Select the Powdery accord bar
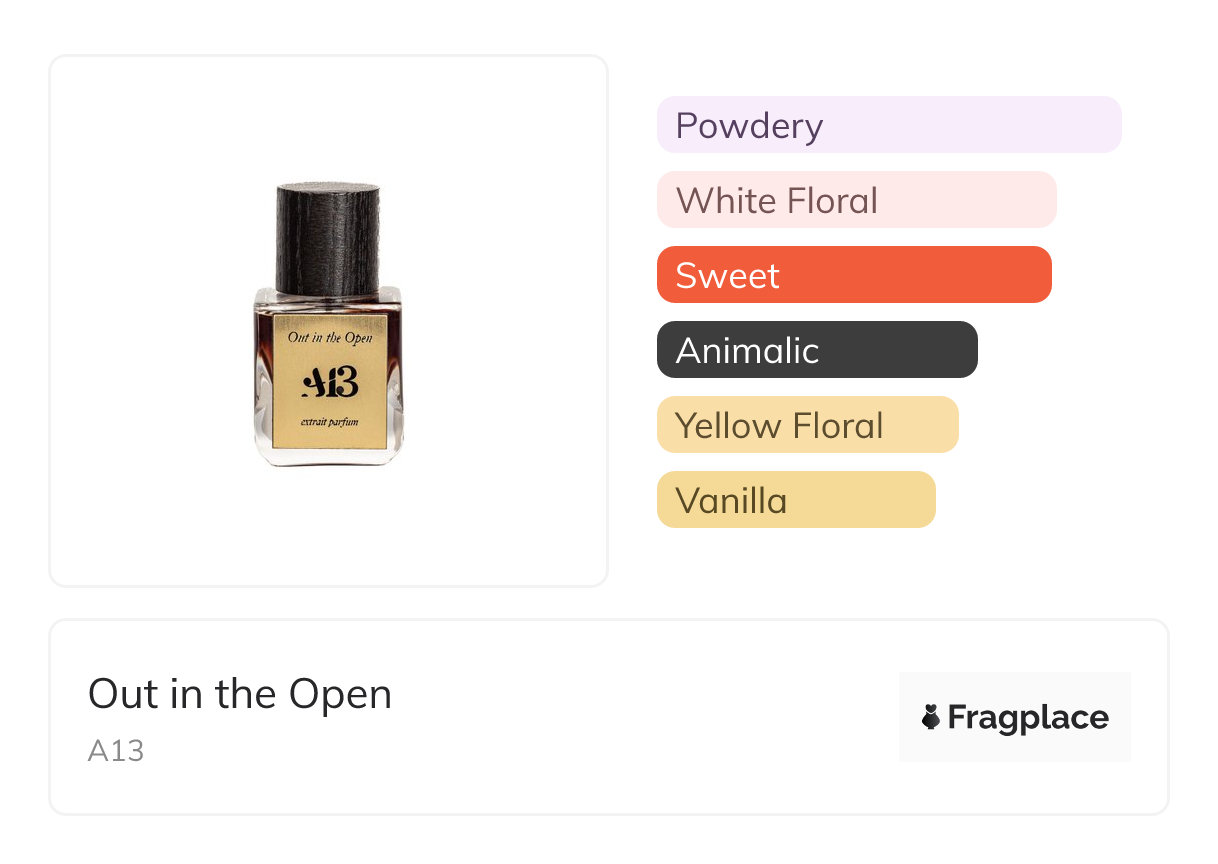Image resolution: width=1218 pixels, height=864 pixels. [x=888, y=125]
